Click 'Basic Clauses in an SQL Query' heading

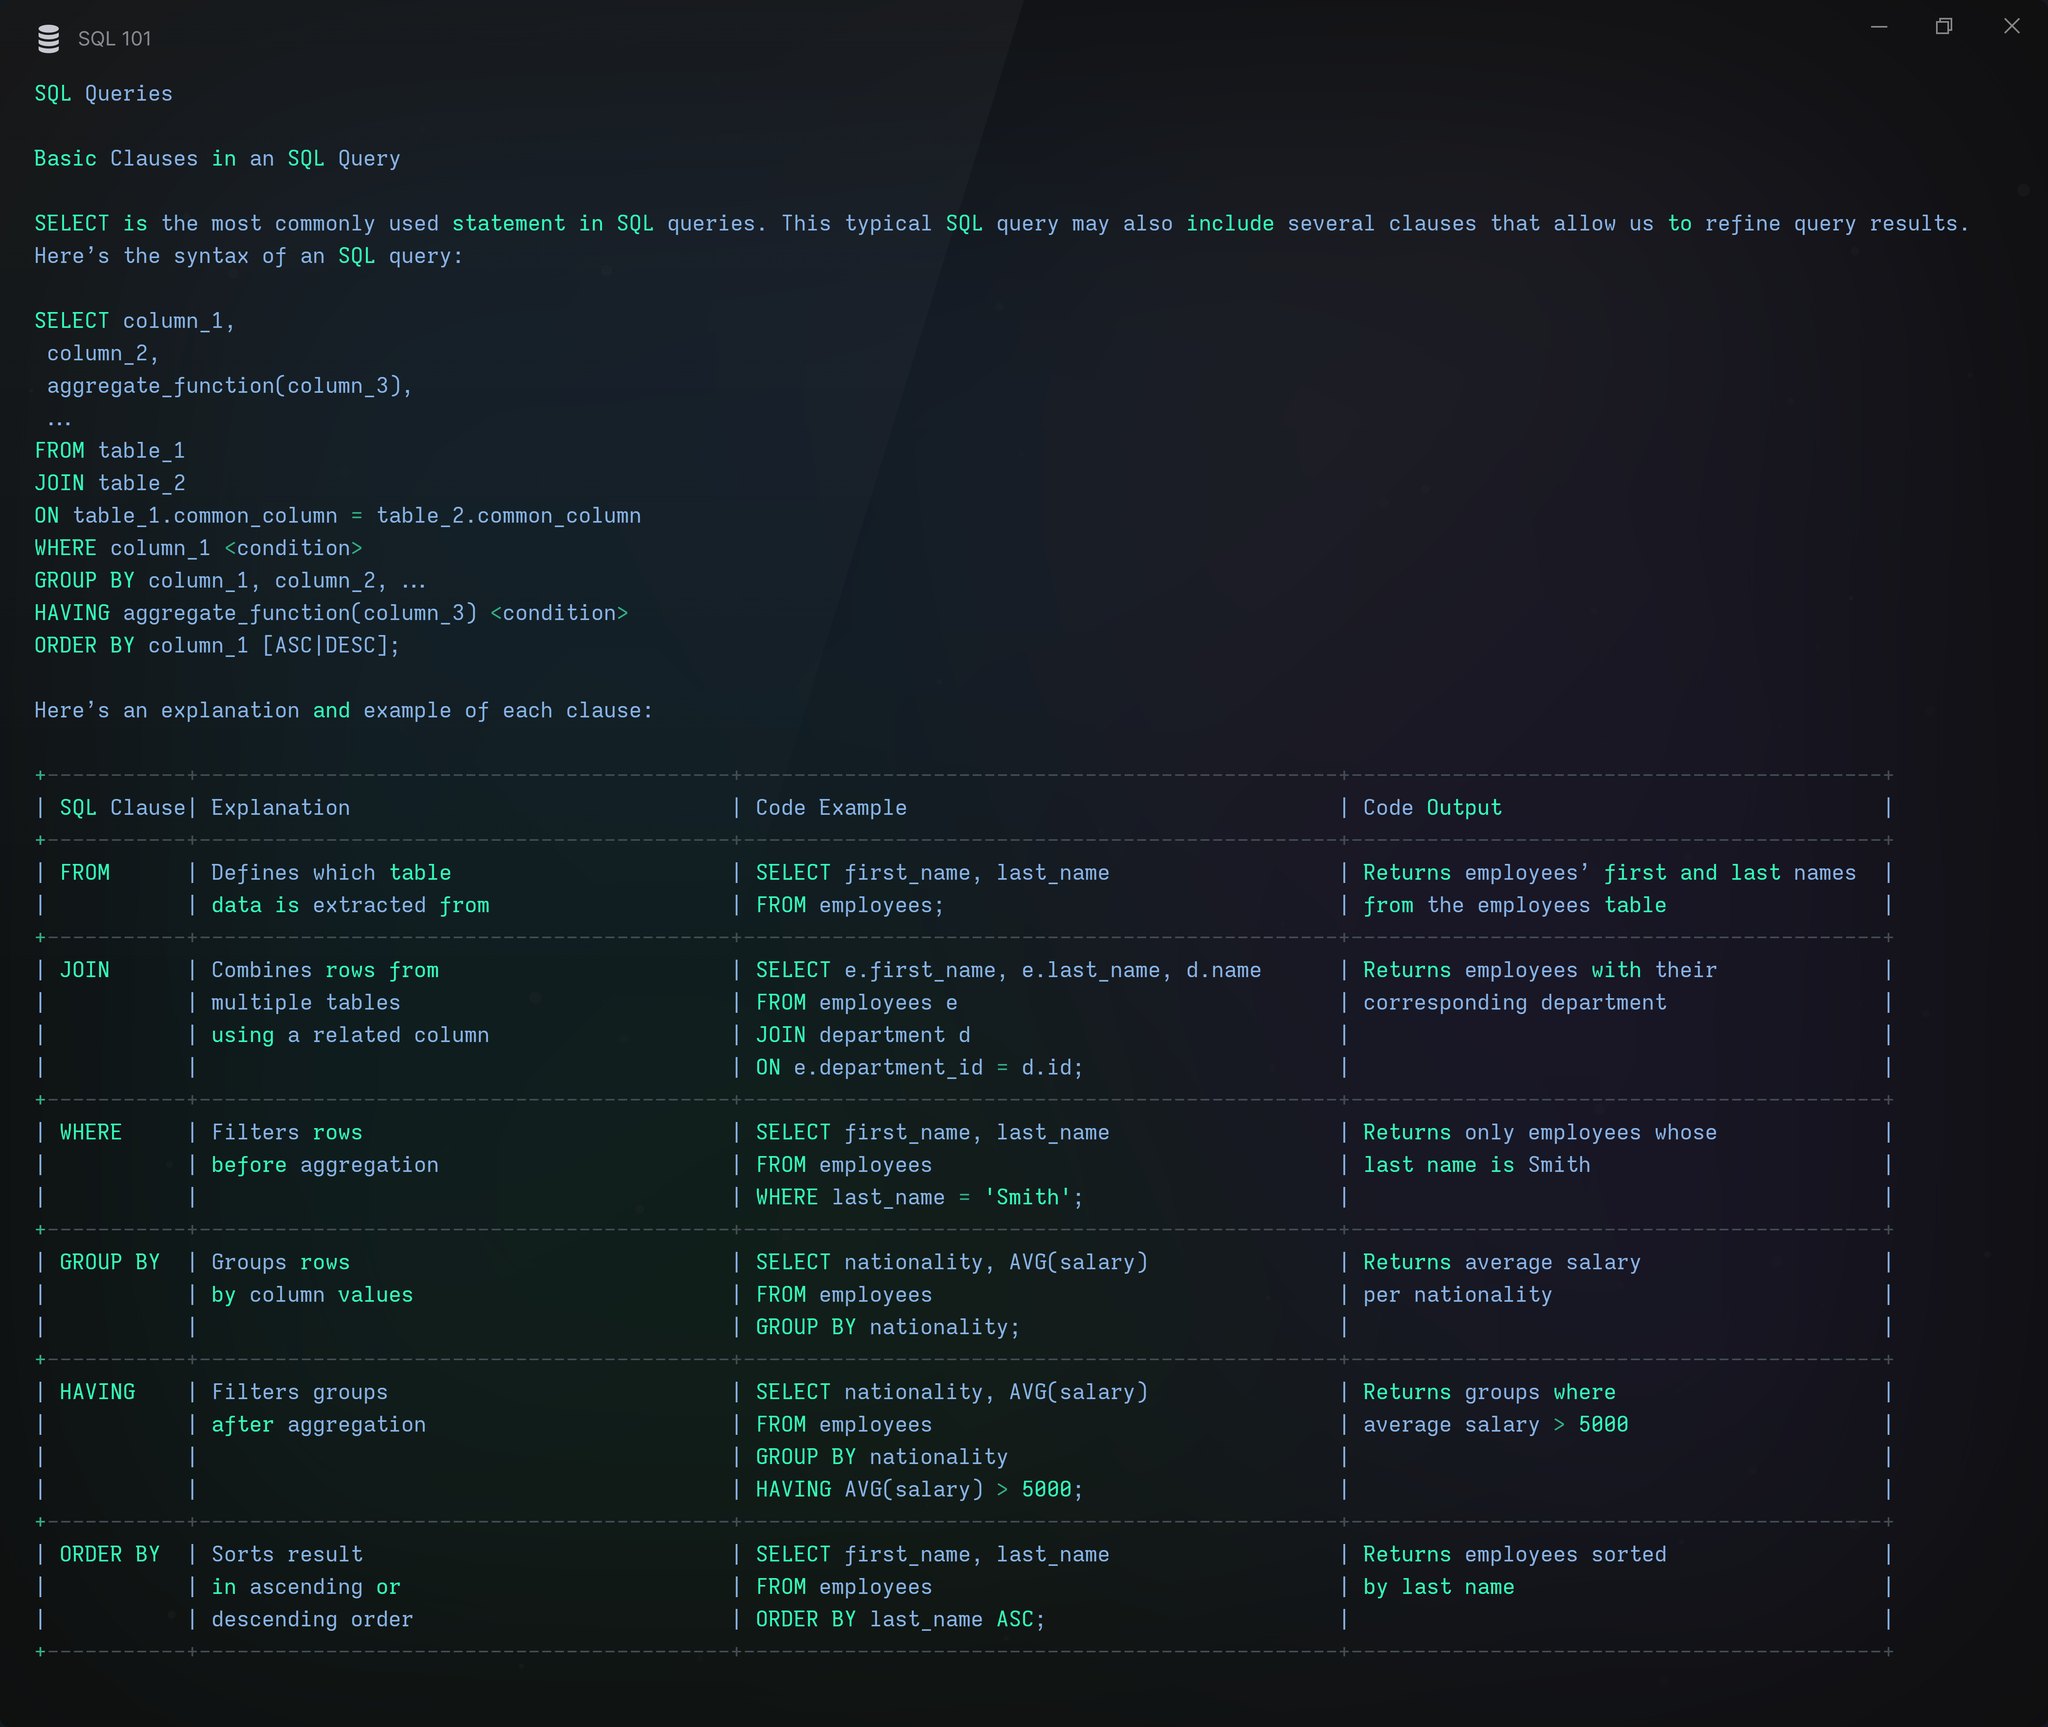(217, 159)
